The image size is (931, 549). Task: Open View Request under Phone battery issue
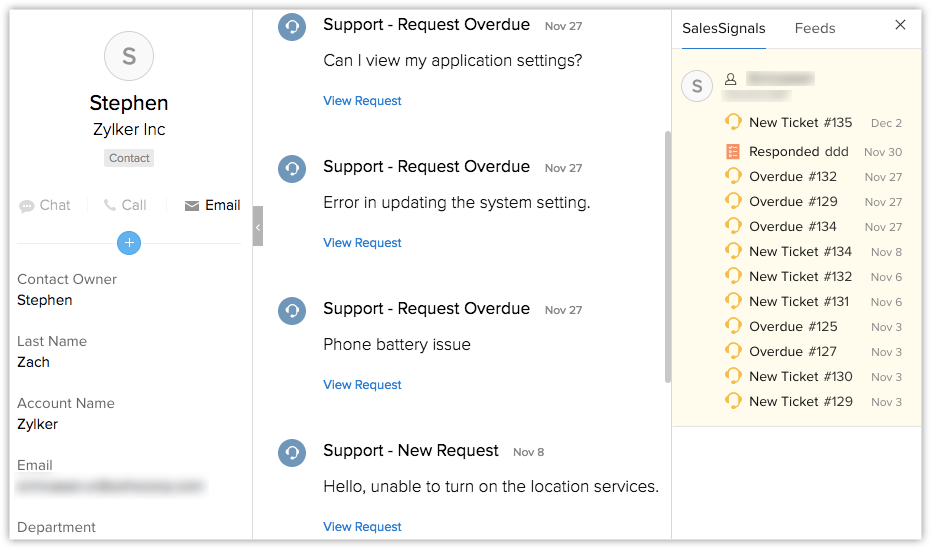tap(362, 385)
